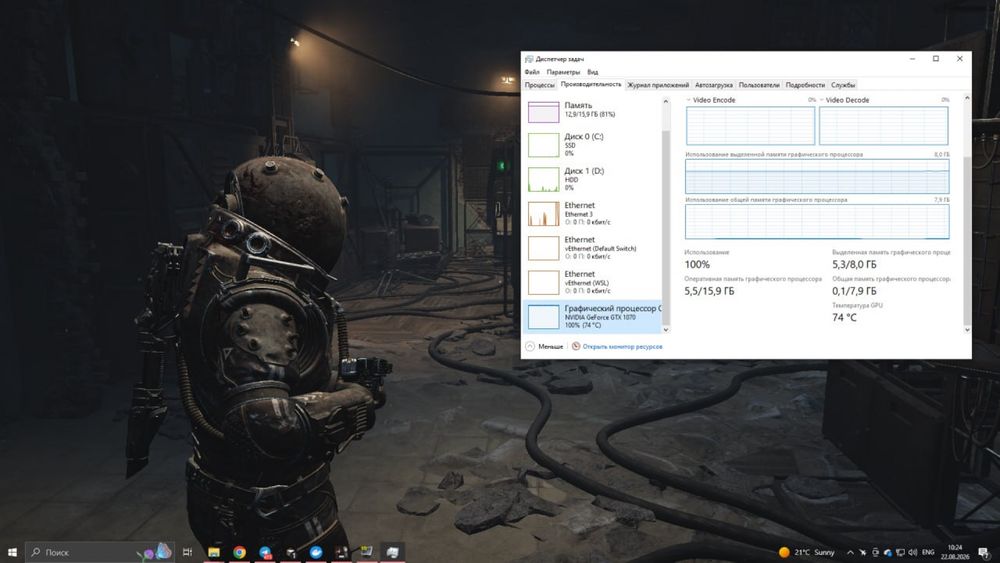Click the 5,5/15,9 ГБ GPU memory value

click(x=709, y=291)
